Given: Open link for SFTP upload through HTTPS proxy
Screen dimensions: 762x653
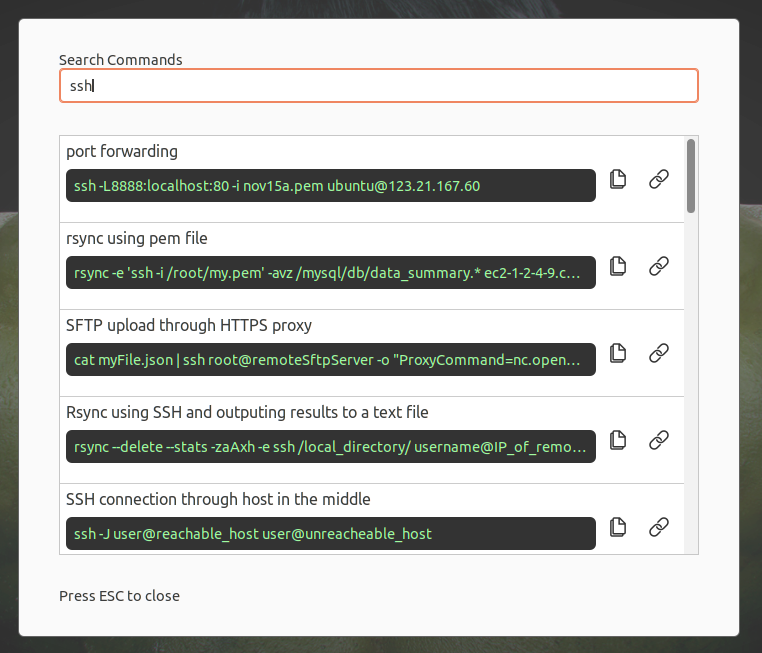Looking at the screenshot, I should [658, 354].
